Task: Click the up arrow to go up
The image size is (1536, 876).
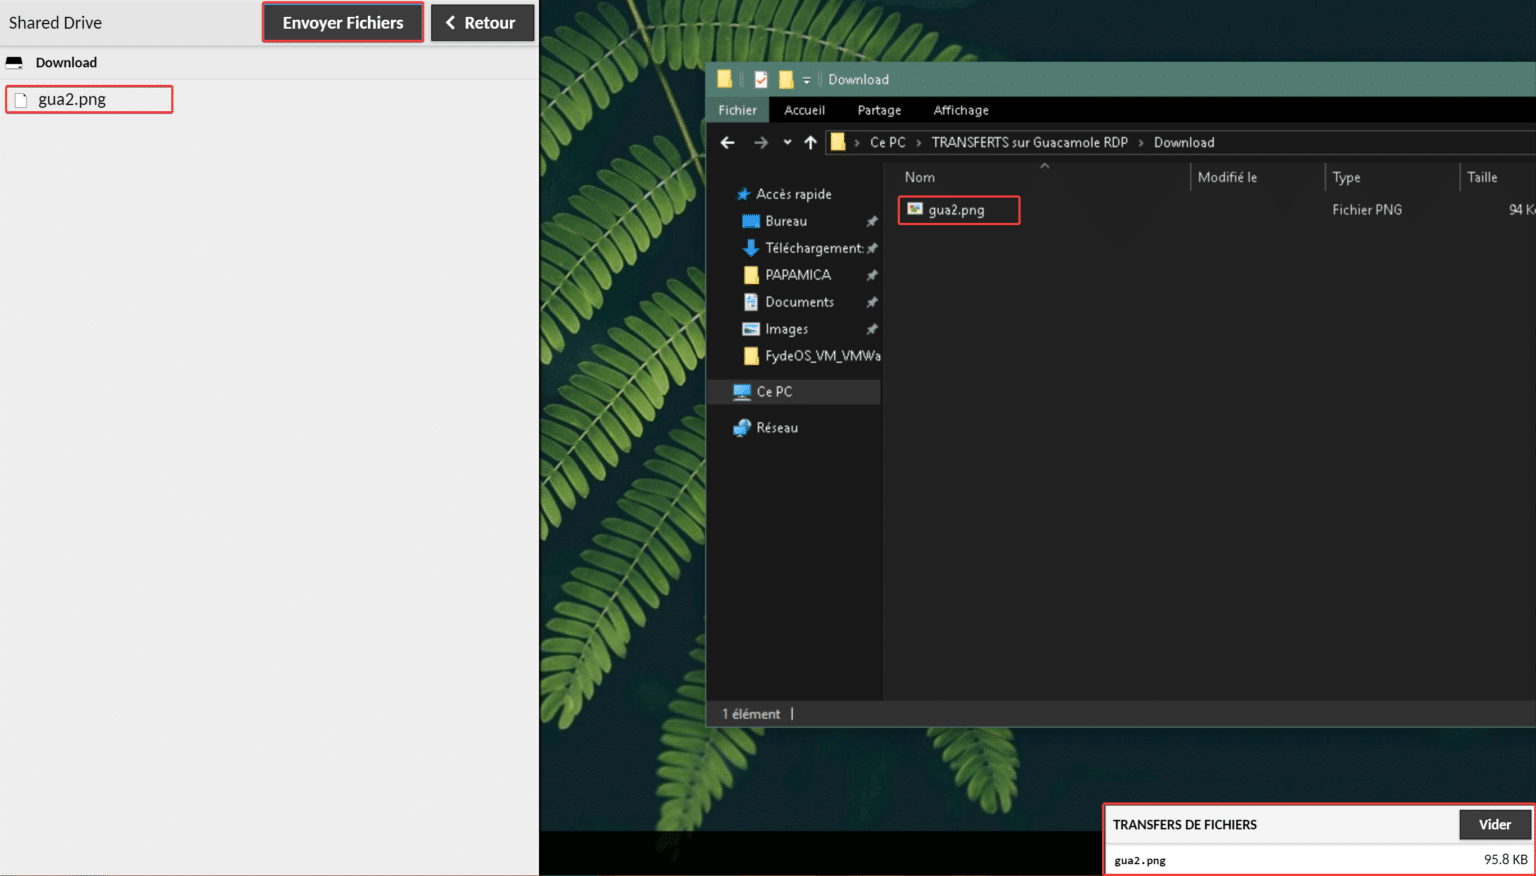Action: point(811,142)
